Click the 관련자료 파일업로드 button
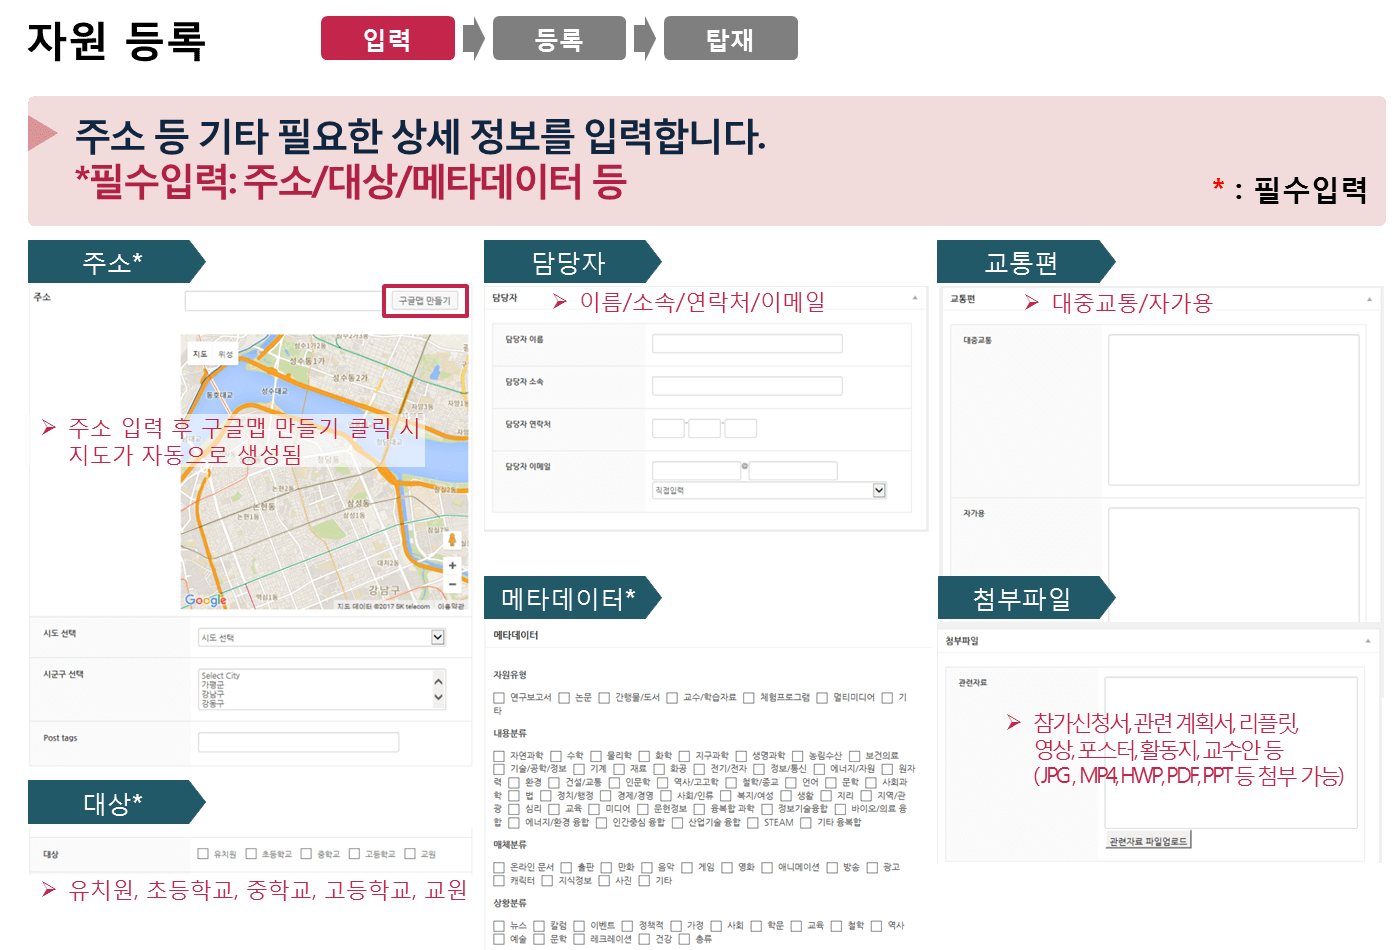Image resolution: width=1397 pixels, height=950 pixels. click(x=1148, y=841)
